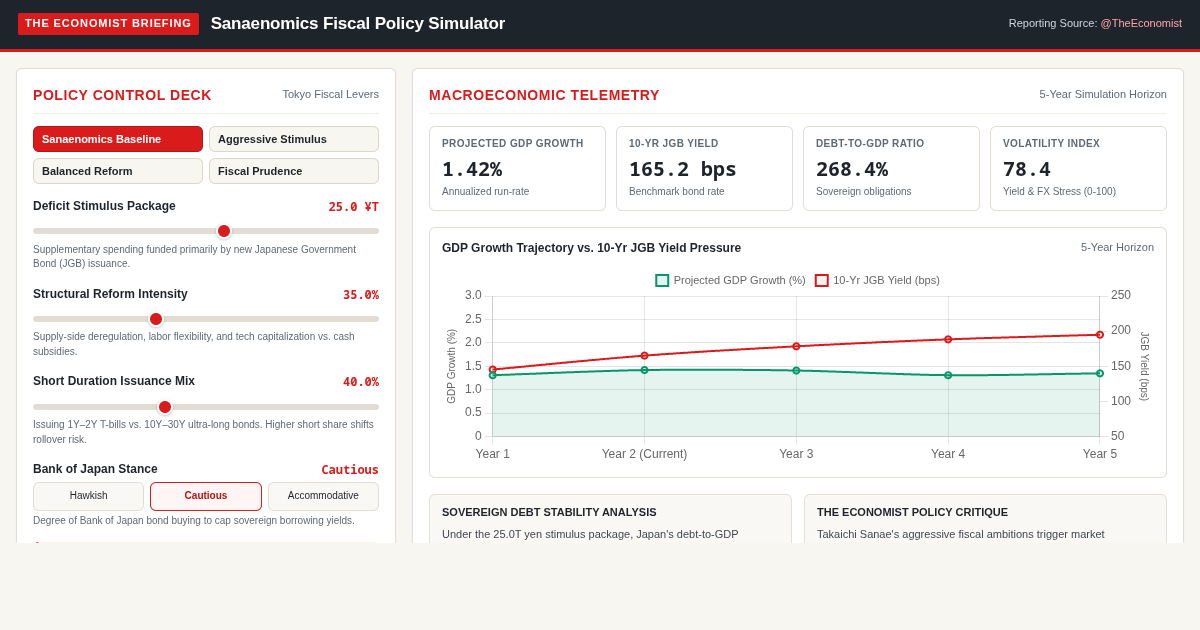Click THE ECONOMIST BRIEFING badge
This screenshot has width=1200, height=630.
[x=108, y=24]
